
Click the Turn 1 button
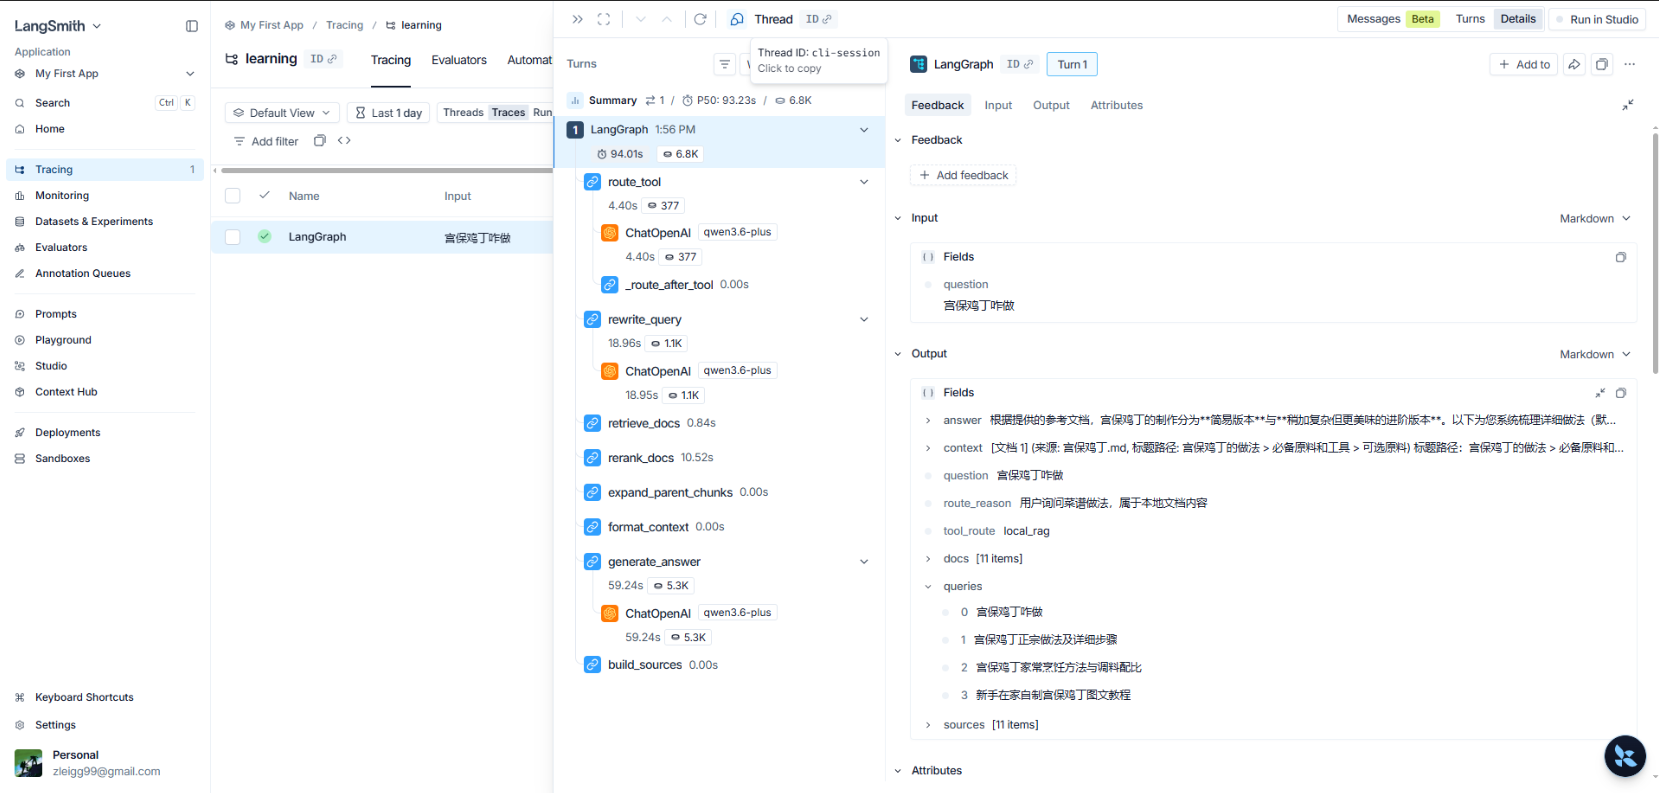coord(1072,64)
